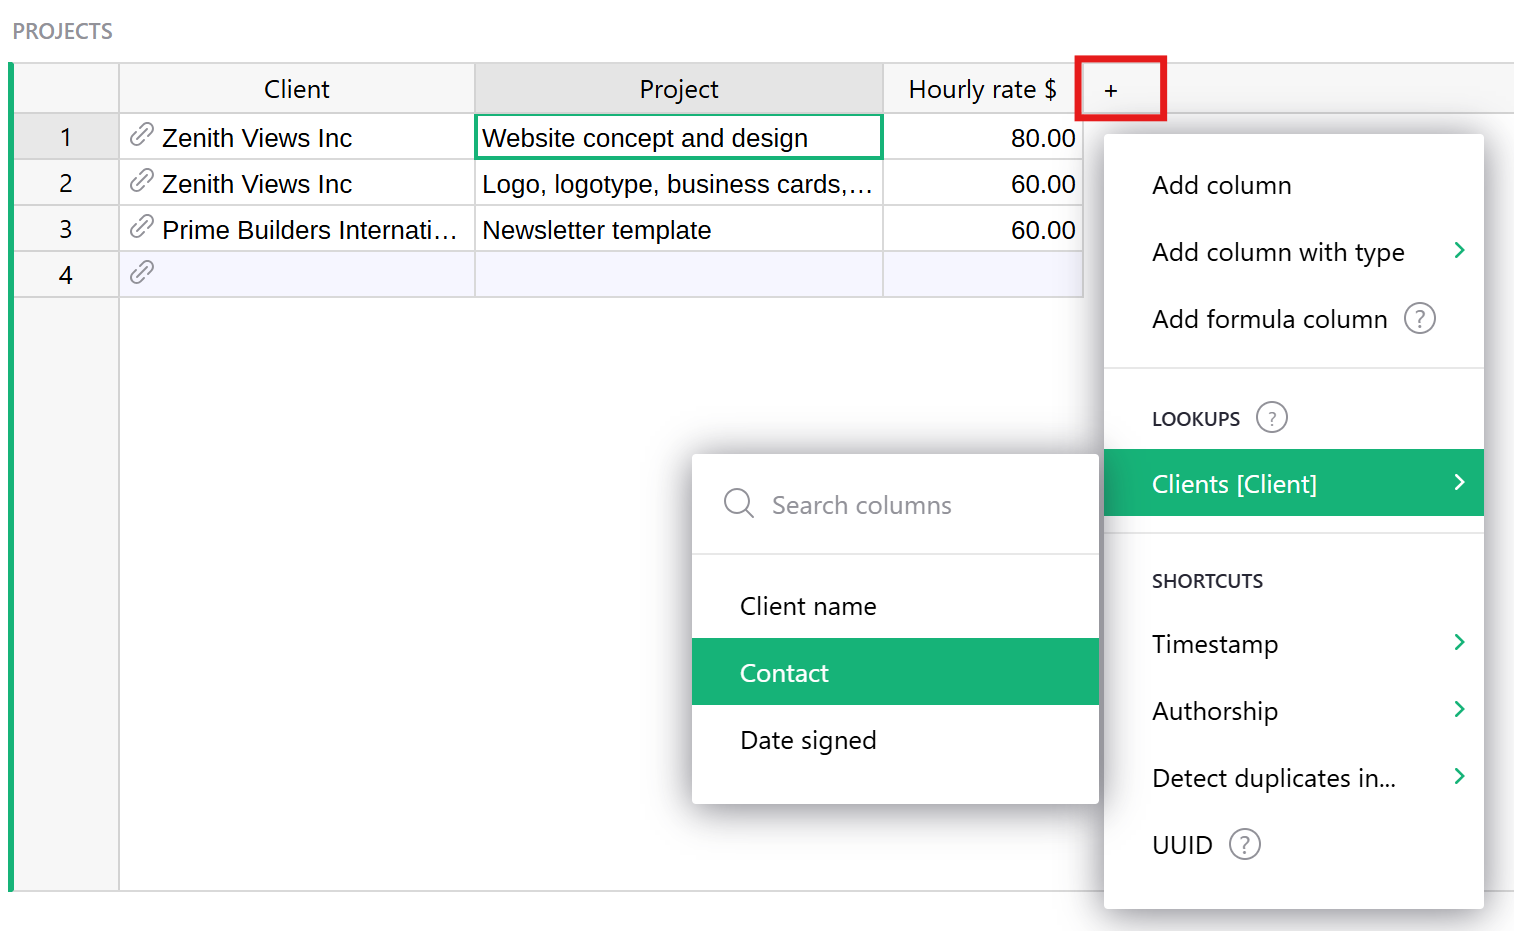
Task: Expand the Authorship shortcut submenu
Action: coord(1459,710)
